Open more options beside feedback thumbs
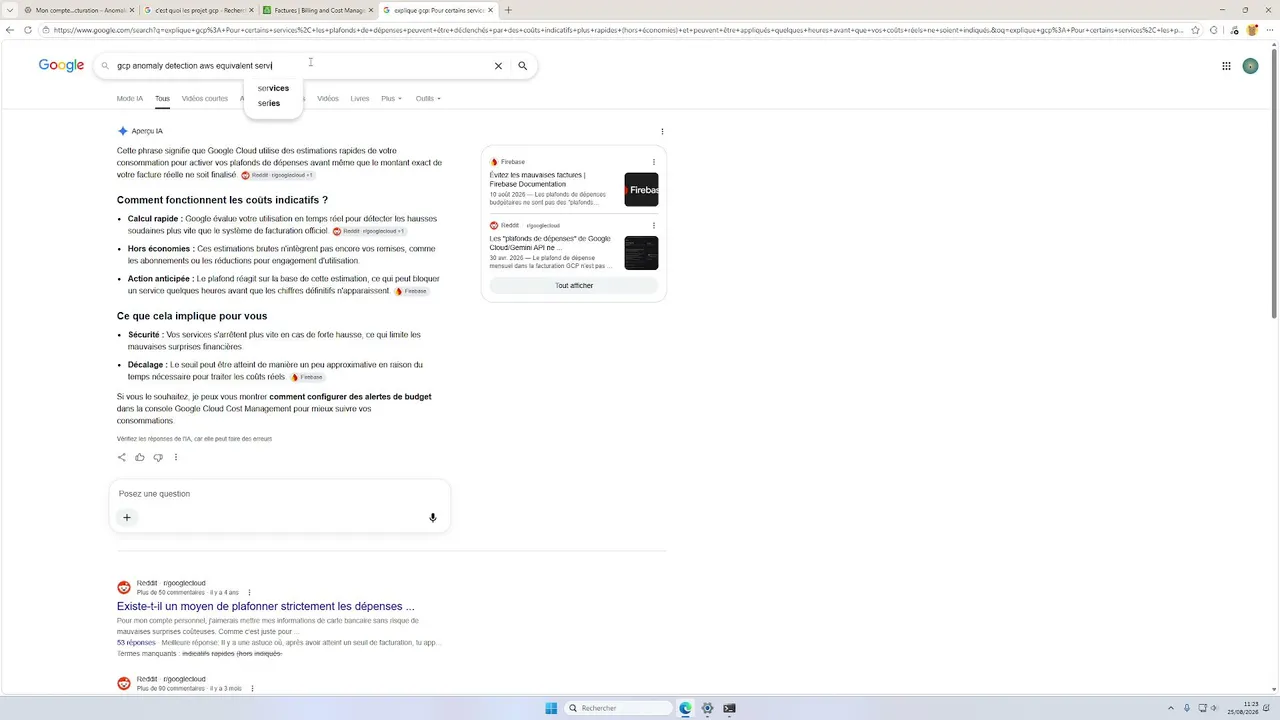 [176, 457]
